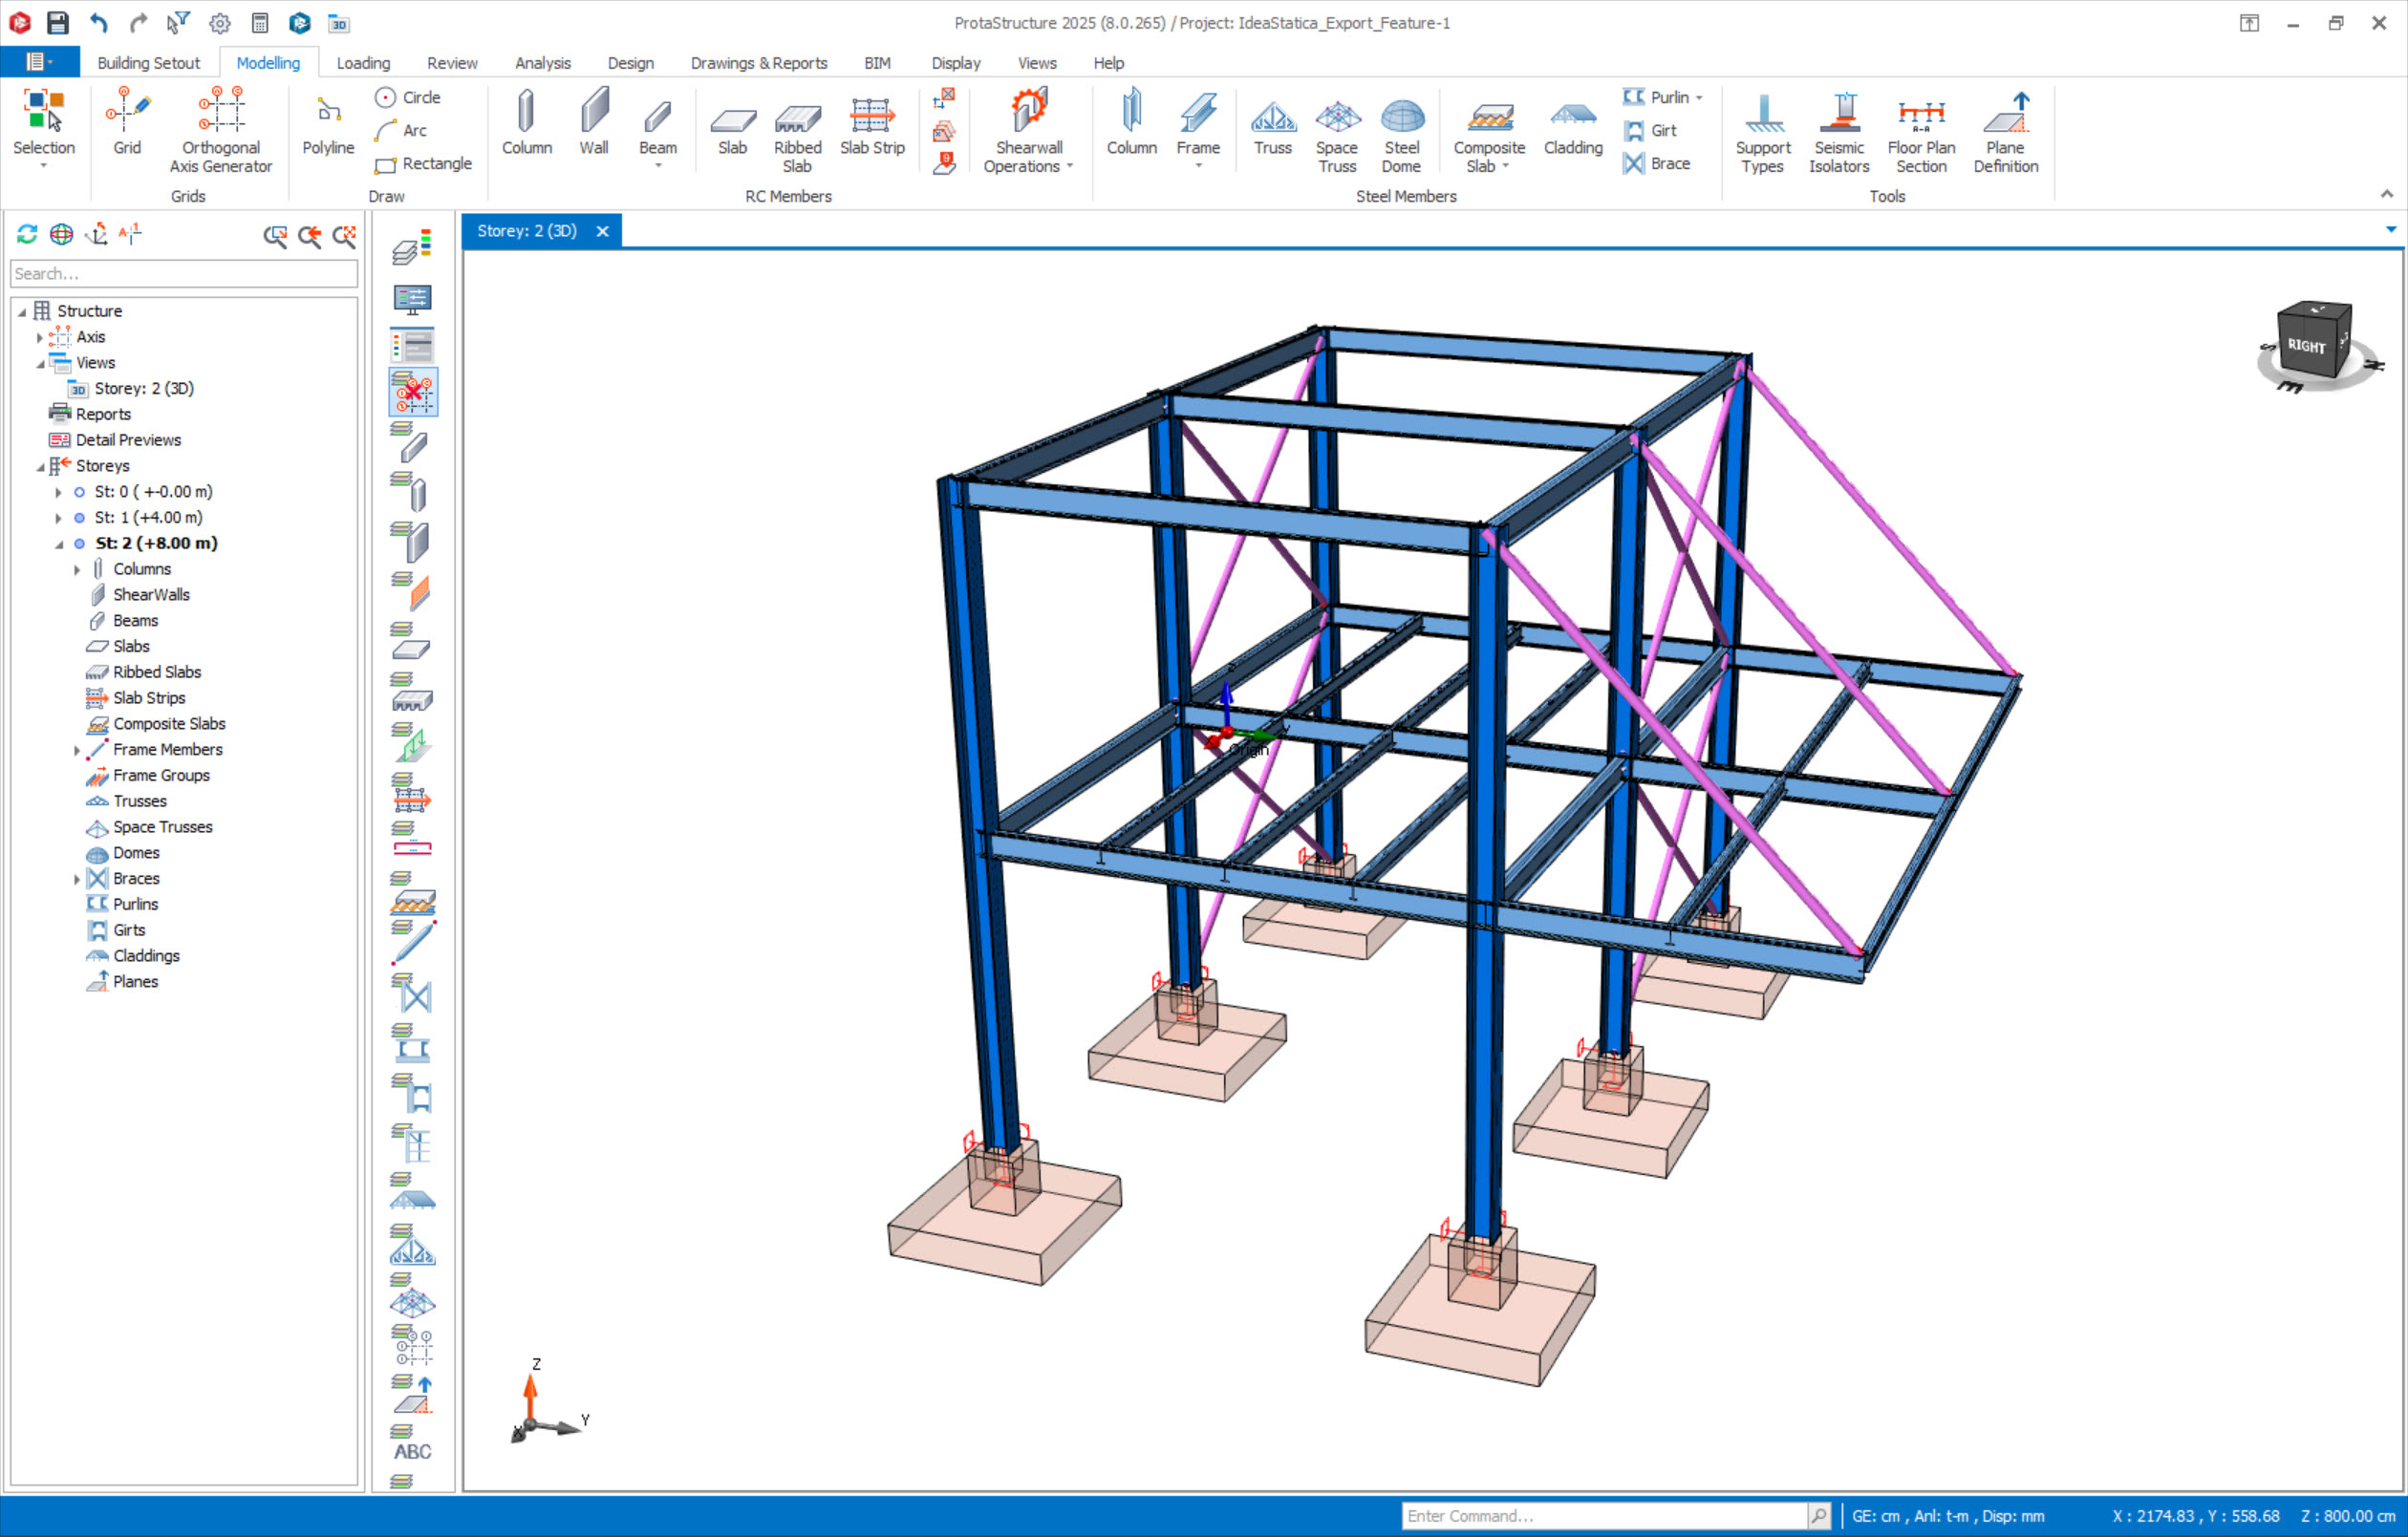Toggle St: 1 storey radio marker
Viewport: 2408px width, 1537px height.
79,518
